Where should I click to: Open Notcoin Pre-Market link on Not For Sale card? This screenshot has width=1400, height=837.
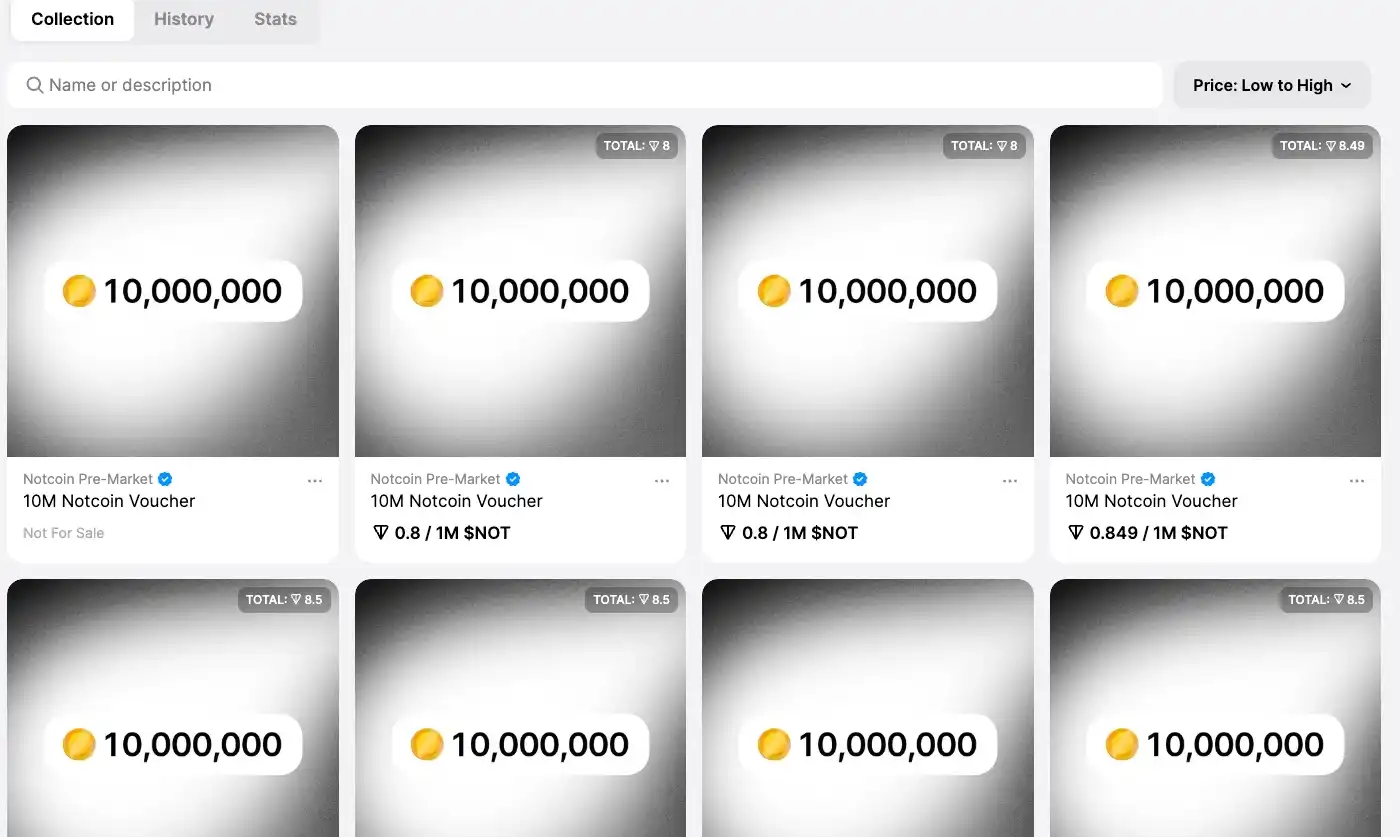coord(88,479)
